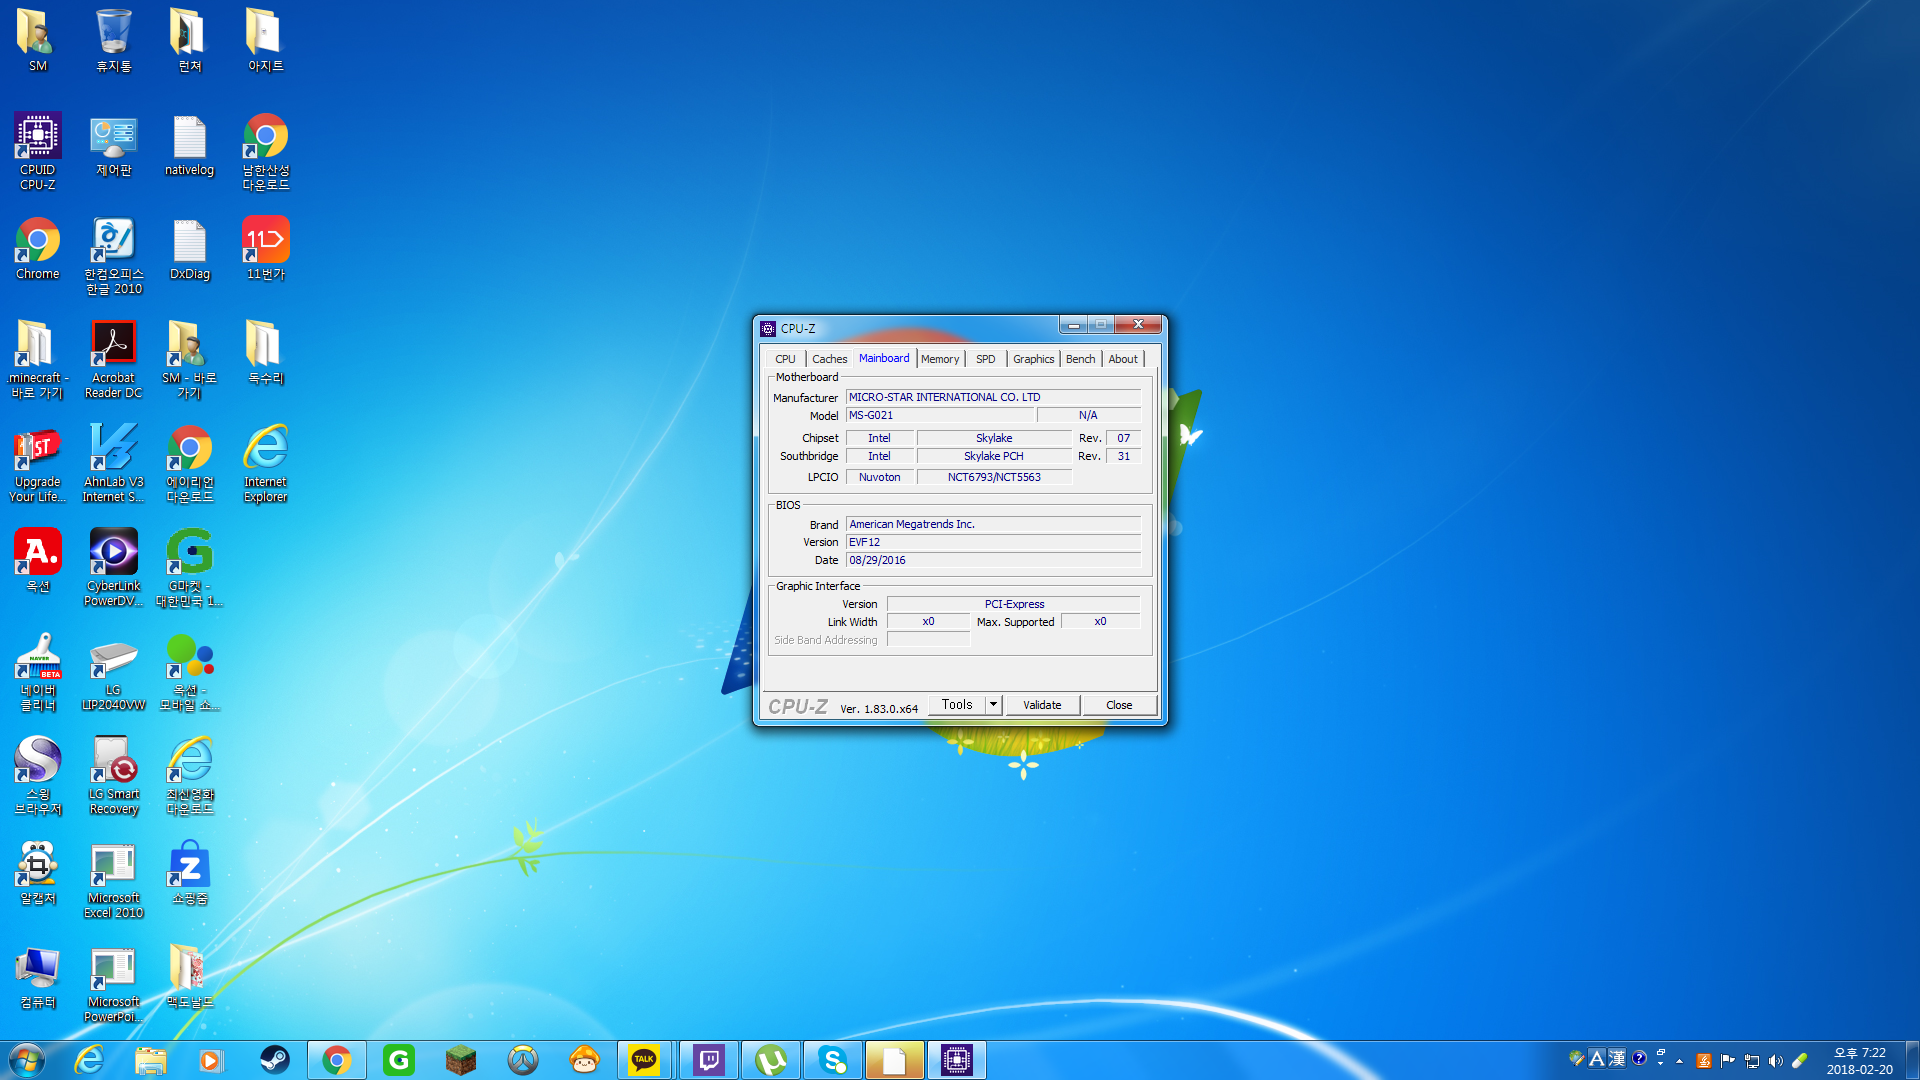1920x1080 pixels.
Task: Click the Graphic Interface Version PCI-Express field
Action: [x=1013, y=604]
